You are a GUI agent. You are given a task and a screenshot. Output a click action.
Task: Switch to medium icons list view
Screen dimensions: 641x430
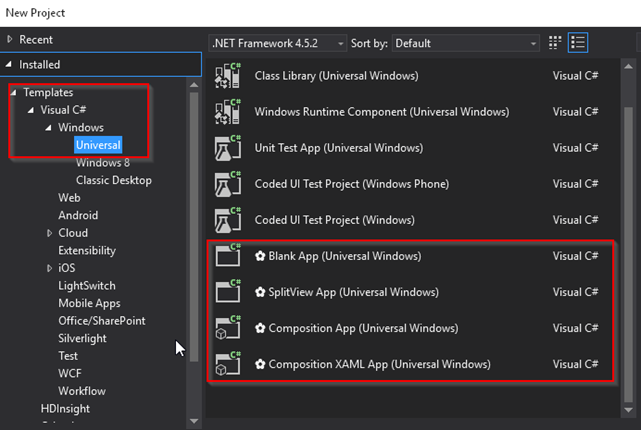click(x=578, y=43)
